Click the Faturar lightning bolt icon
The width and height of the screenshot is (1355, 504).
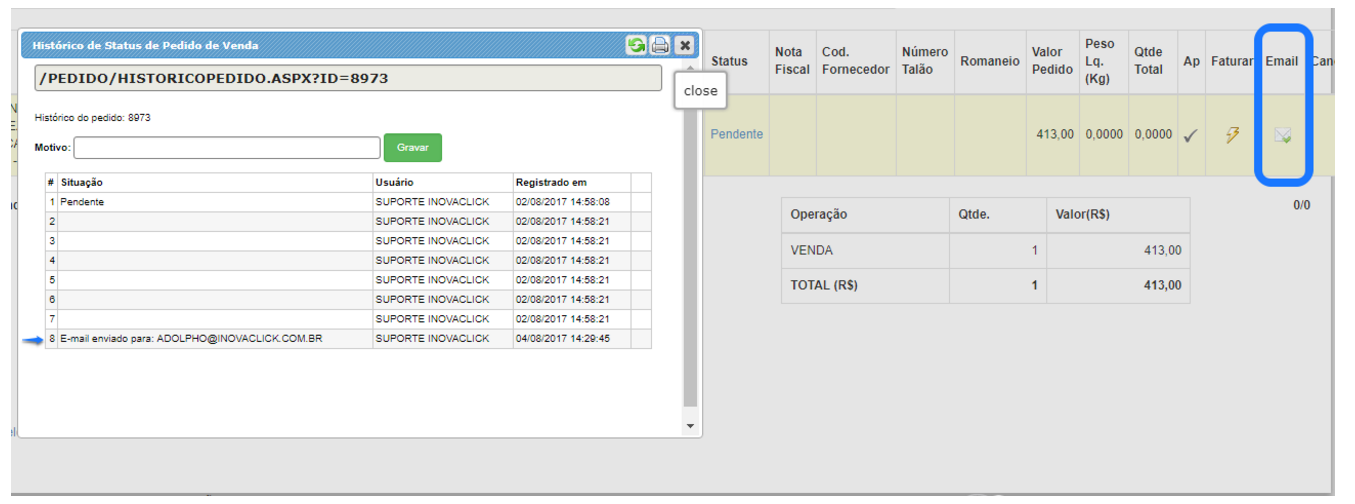[1233, 135]
